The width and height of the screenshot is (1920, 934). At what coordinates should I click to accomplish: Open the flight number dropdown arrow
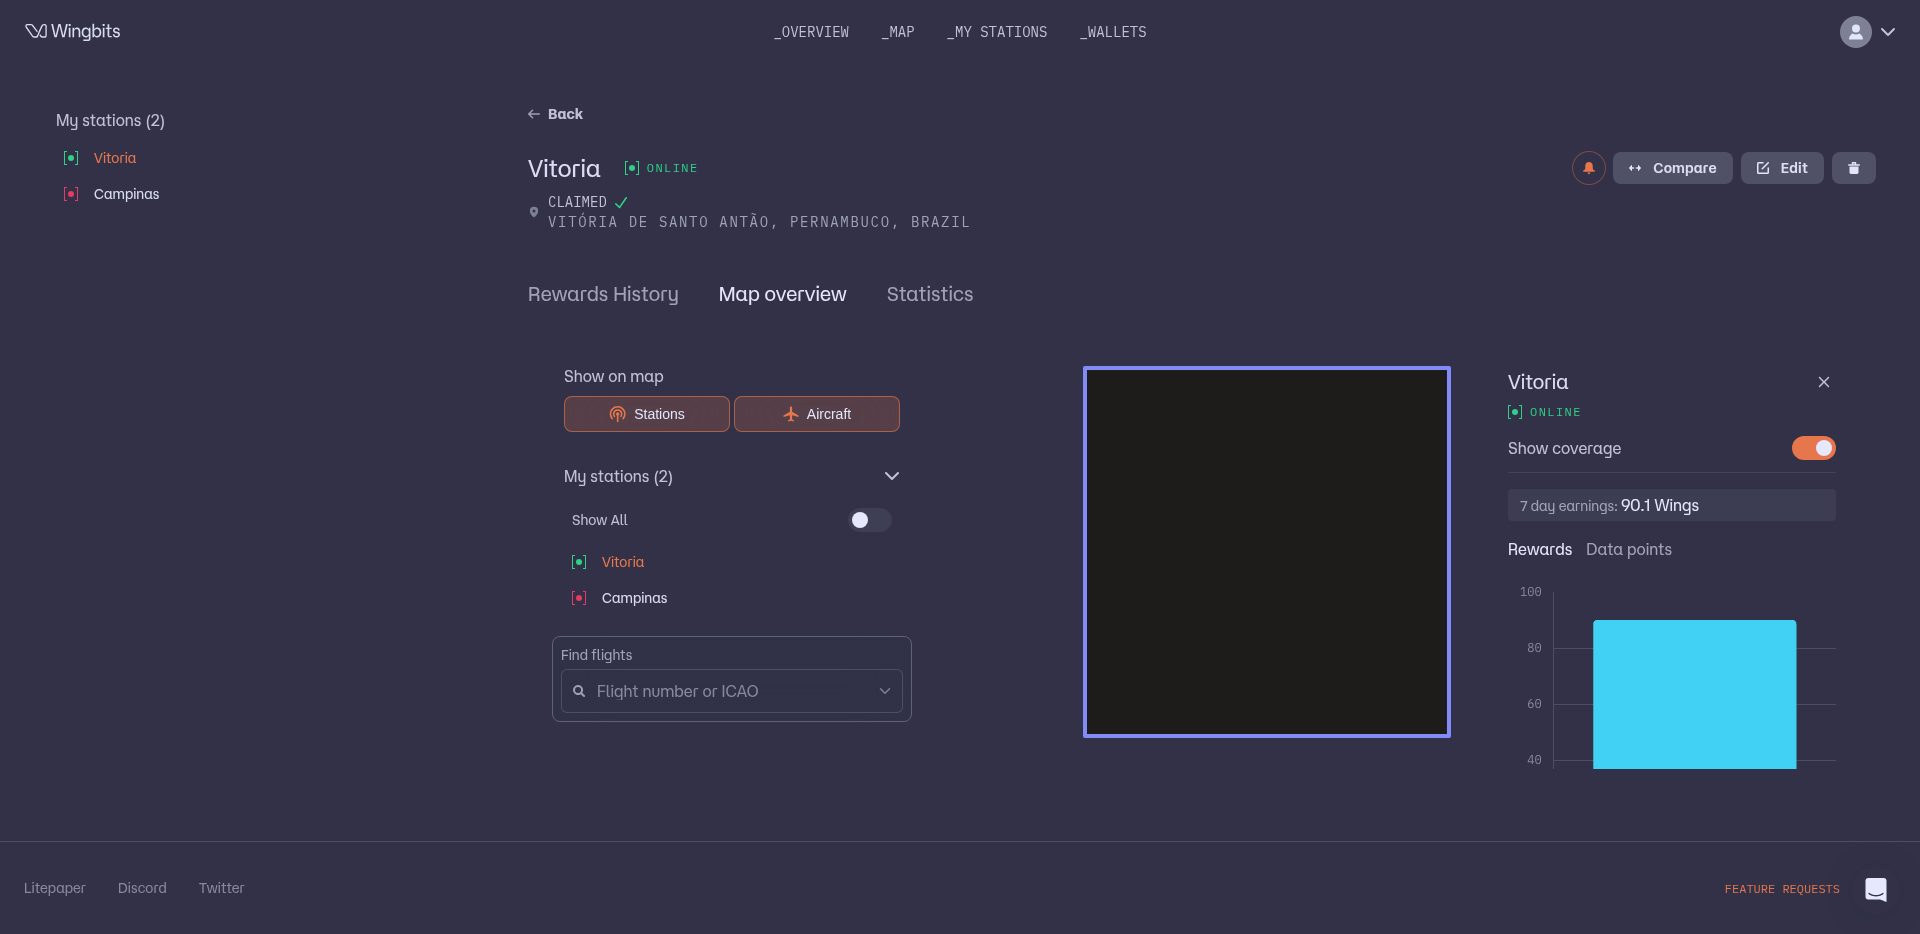click(x=884, y=691)
